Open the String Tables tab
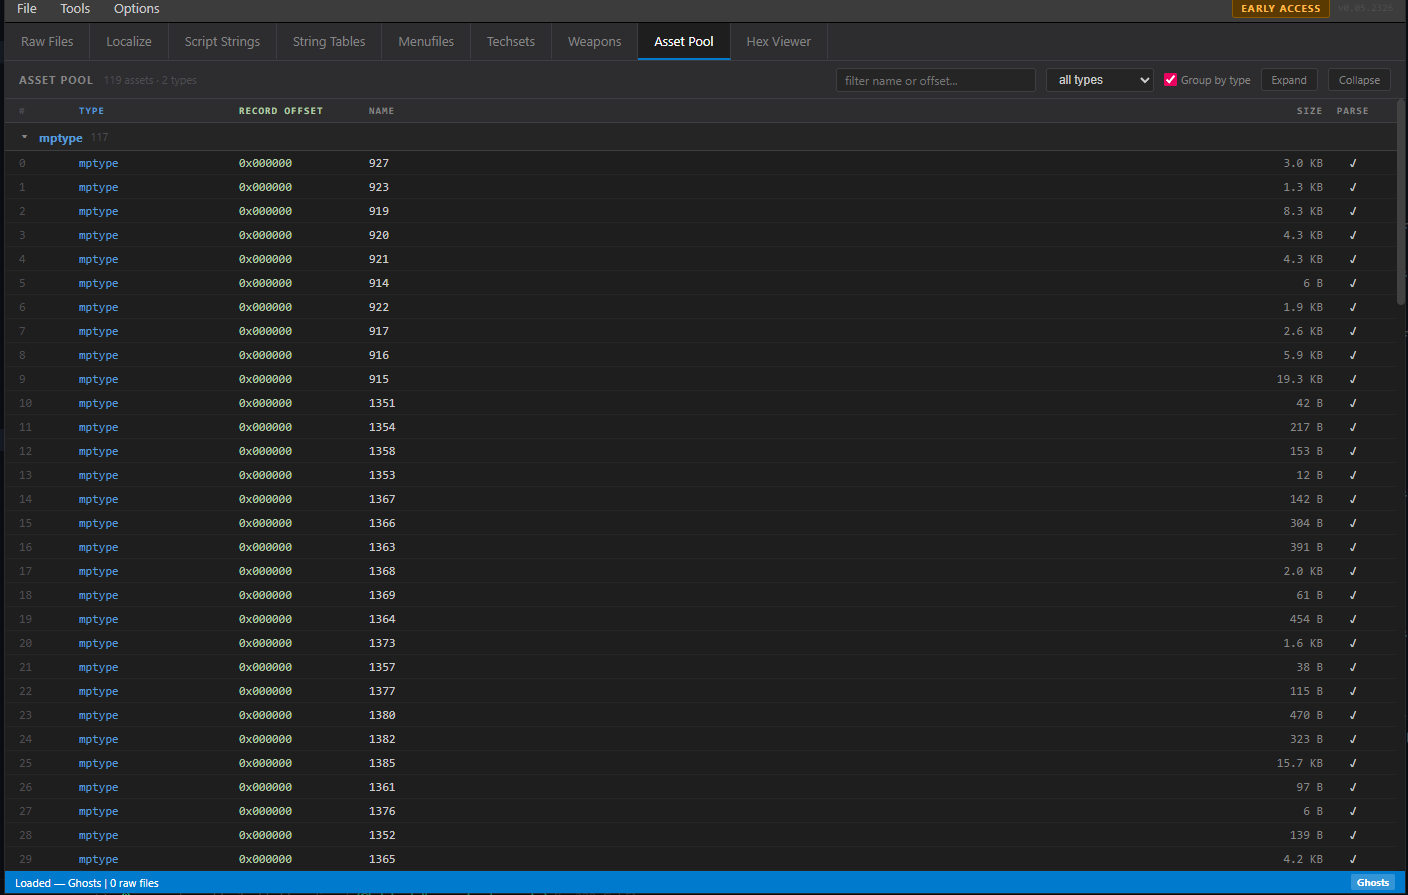The width and height of the screenshot is (1408, 895). pos(329,42)
